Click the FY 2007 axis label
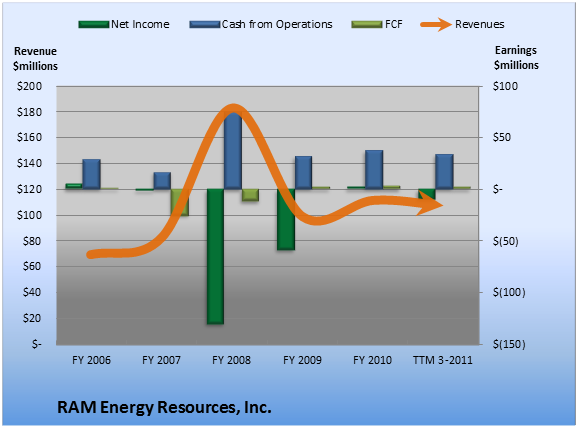 click(161, 360)
